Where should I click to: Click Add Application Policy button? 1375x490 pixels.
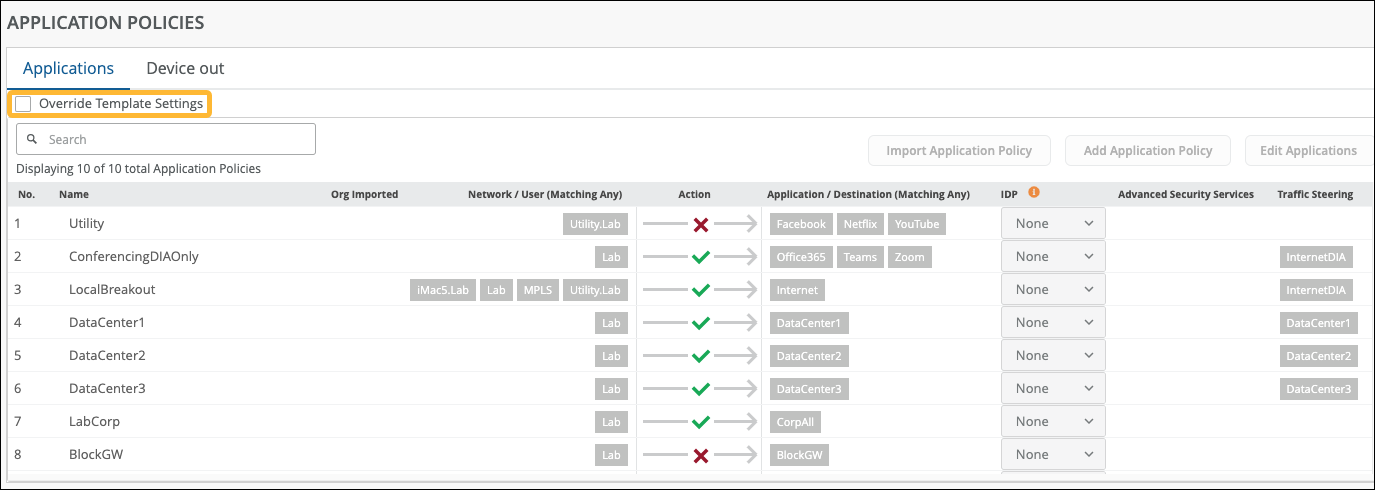tap(1147, 151)
